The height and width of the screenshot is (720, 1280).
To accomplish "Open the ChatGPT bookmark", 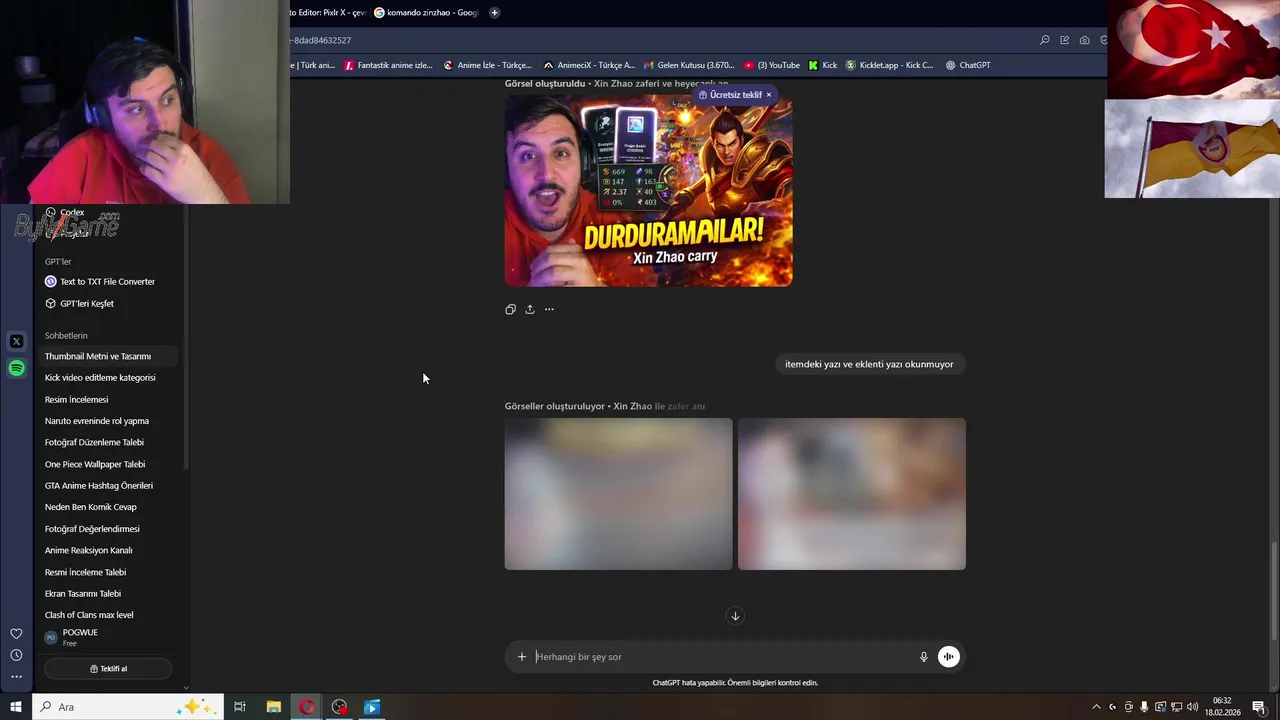I will point(968,65).
